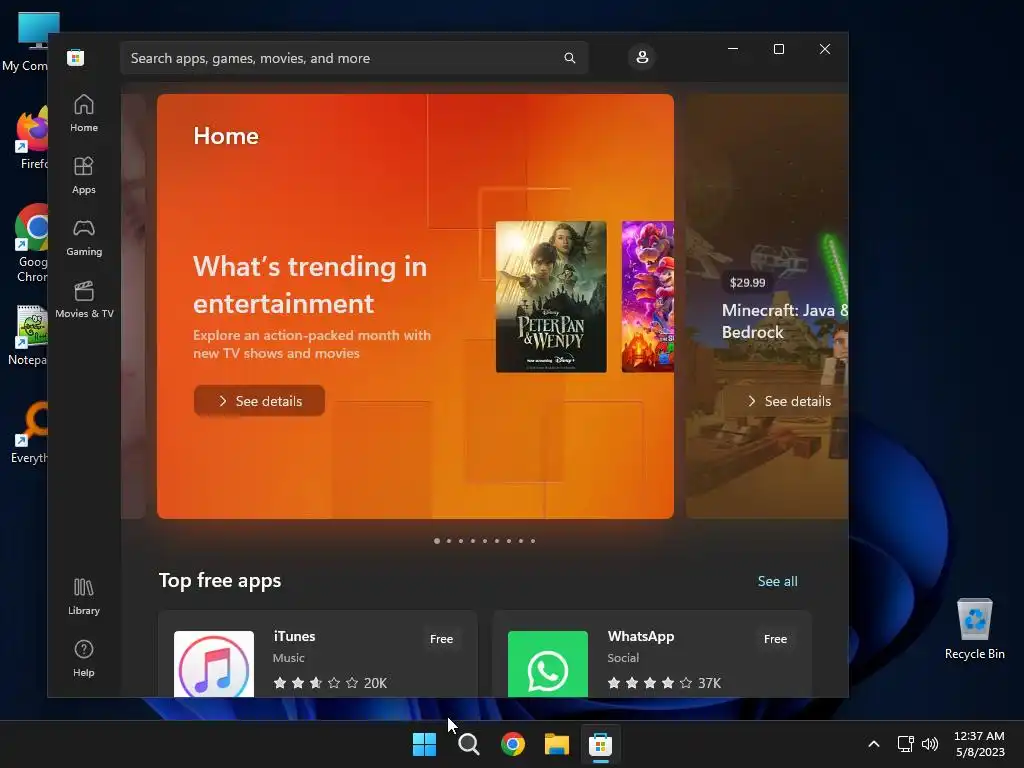1024x768 pixels.
Task: Click the Top free apps heading
Action: tap(220, 581)
